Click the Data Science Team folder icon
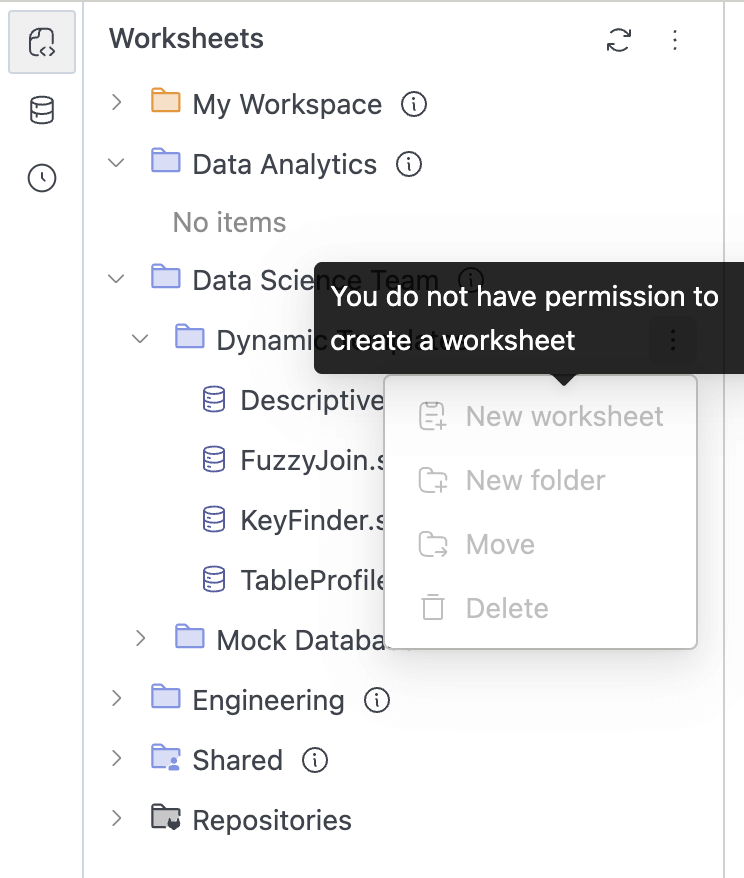The width and height of the screenshot is (744, 878). 166,277
